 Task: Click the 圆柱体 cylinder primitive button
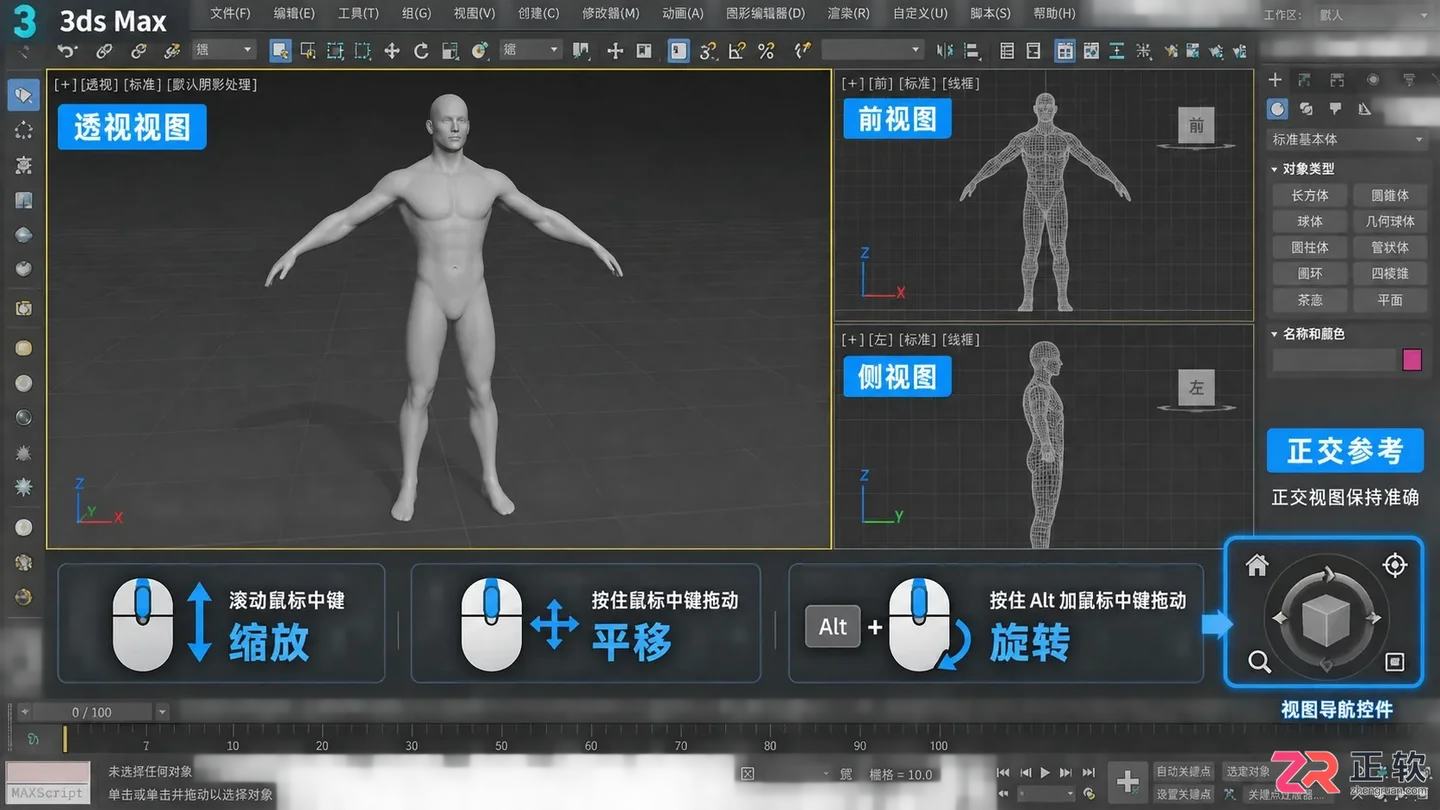coord(1309,247)
